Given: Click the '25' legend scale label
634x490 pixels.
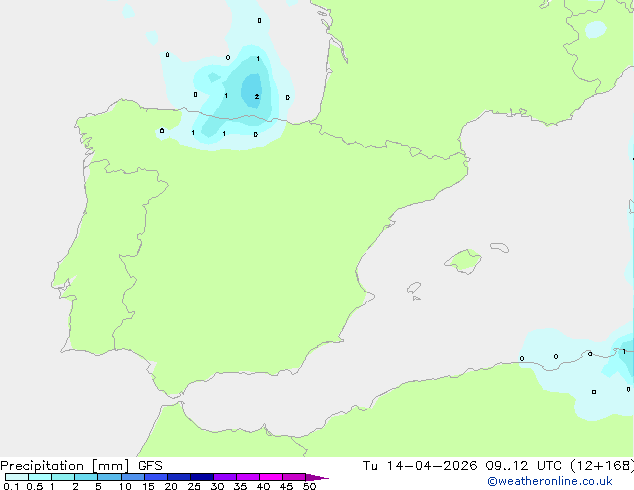Looking at the screenshot, I should [x=194, y=486].
